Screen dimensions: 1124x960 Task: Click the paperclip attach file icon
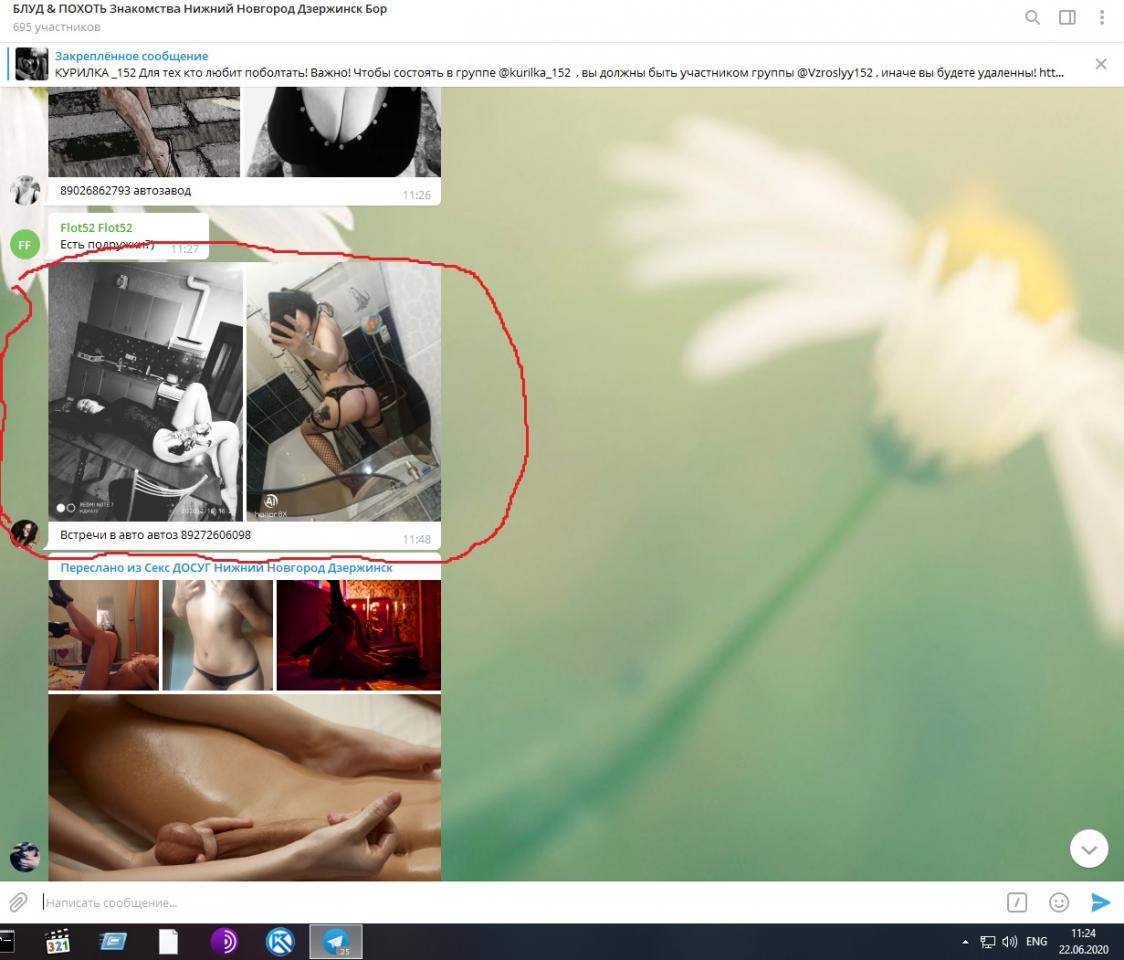[x=18, y=902]
